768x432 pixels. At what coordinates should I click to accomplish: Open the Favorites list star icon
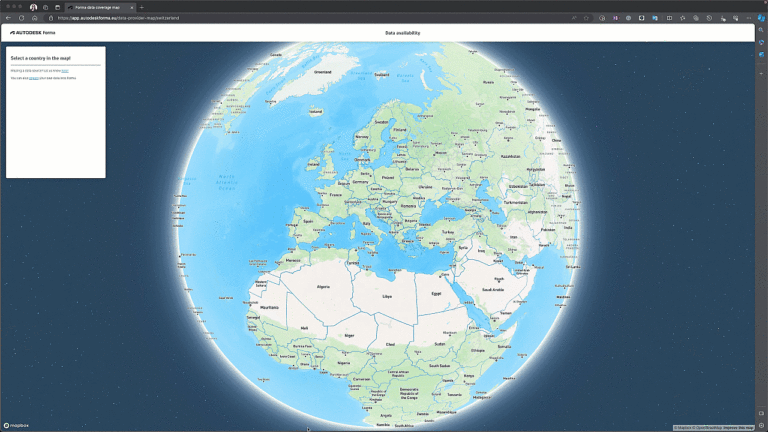pyautogui.click(x=682, y=18)
